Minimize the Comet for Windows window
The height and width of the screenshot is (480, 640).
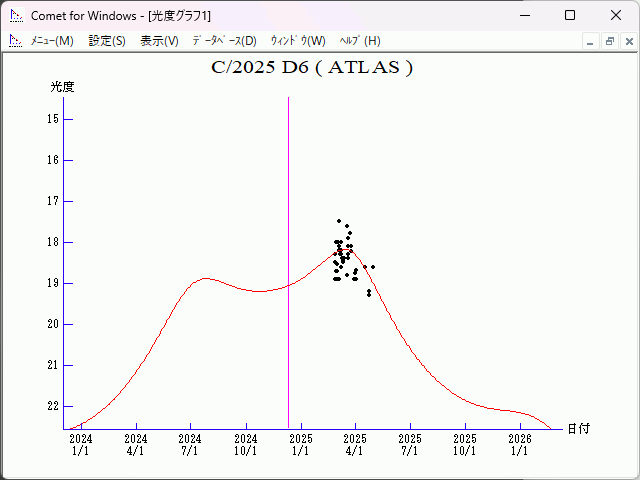tap(523, 15)
